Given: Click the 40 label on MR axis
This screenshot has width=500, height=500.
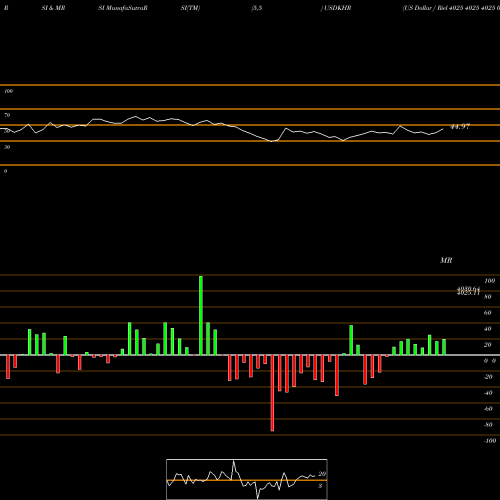Looking at the screenshot, I should click(x=488, y=329).
